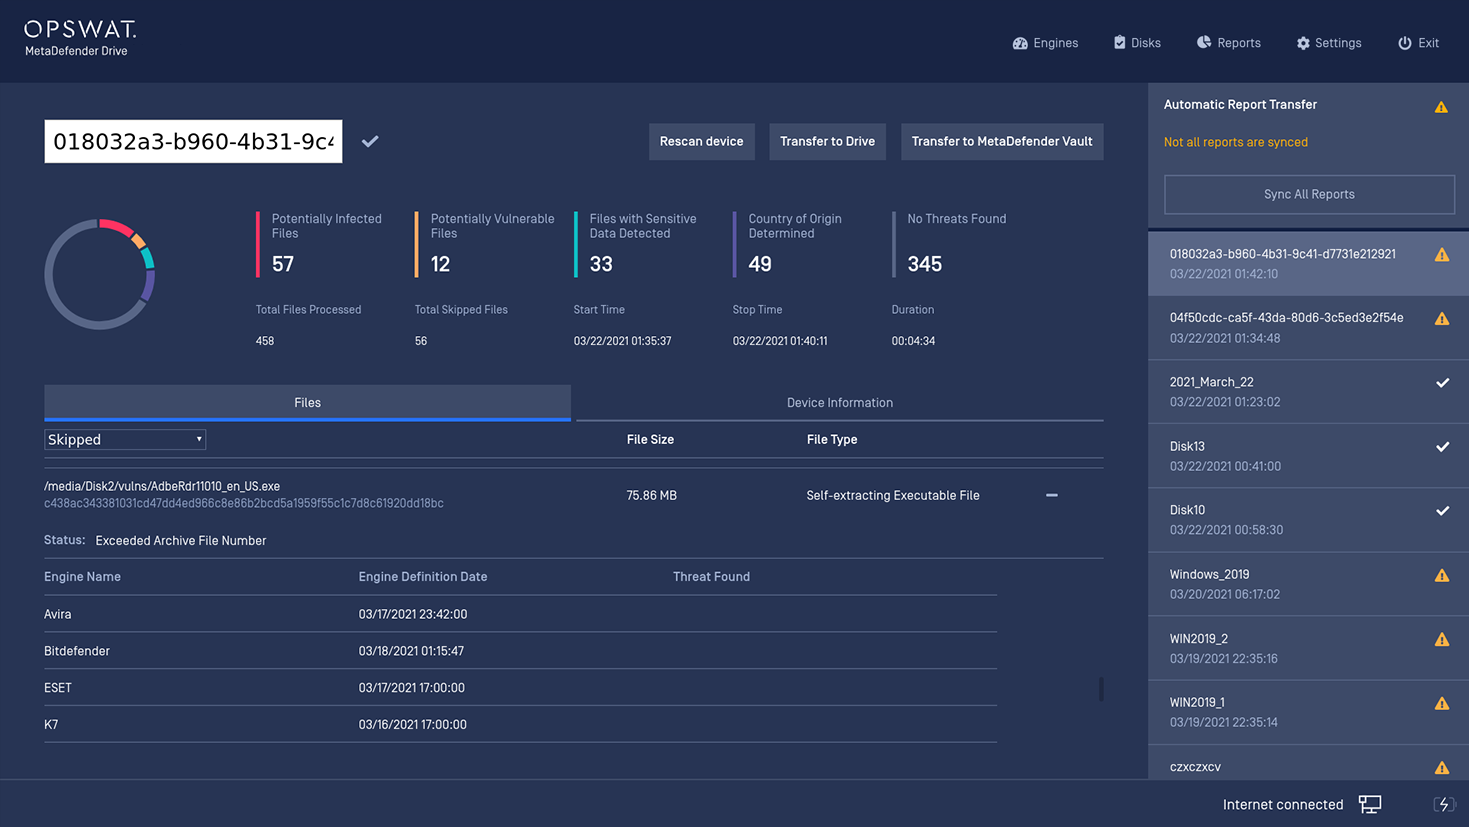
Task: Click Not all reports are synced message
Action: point(1236,142)
